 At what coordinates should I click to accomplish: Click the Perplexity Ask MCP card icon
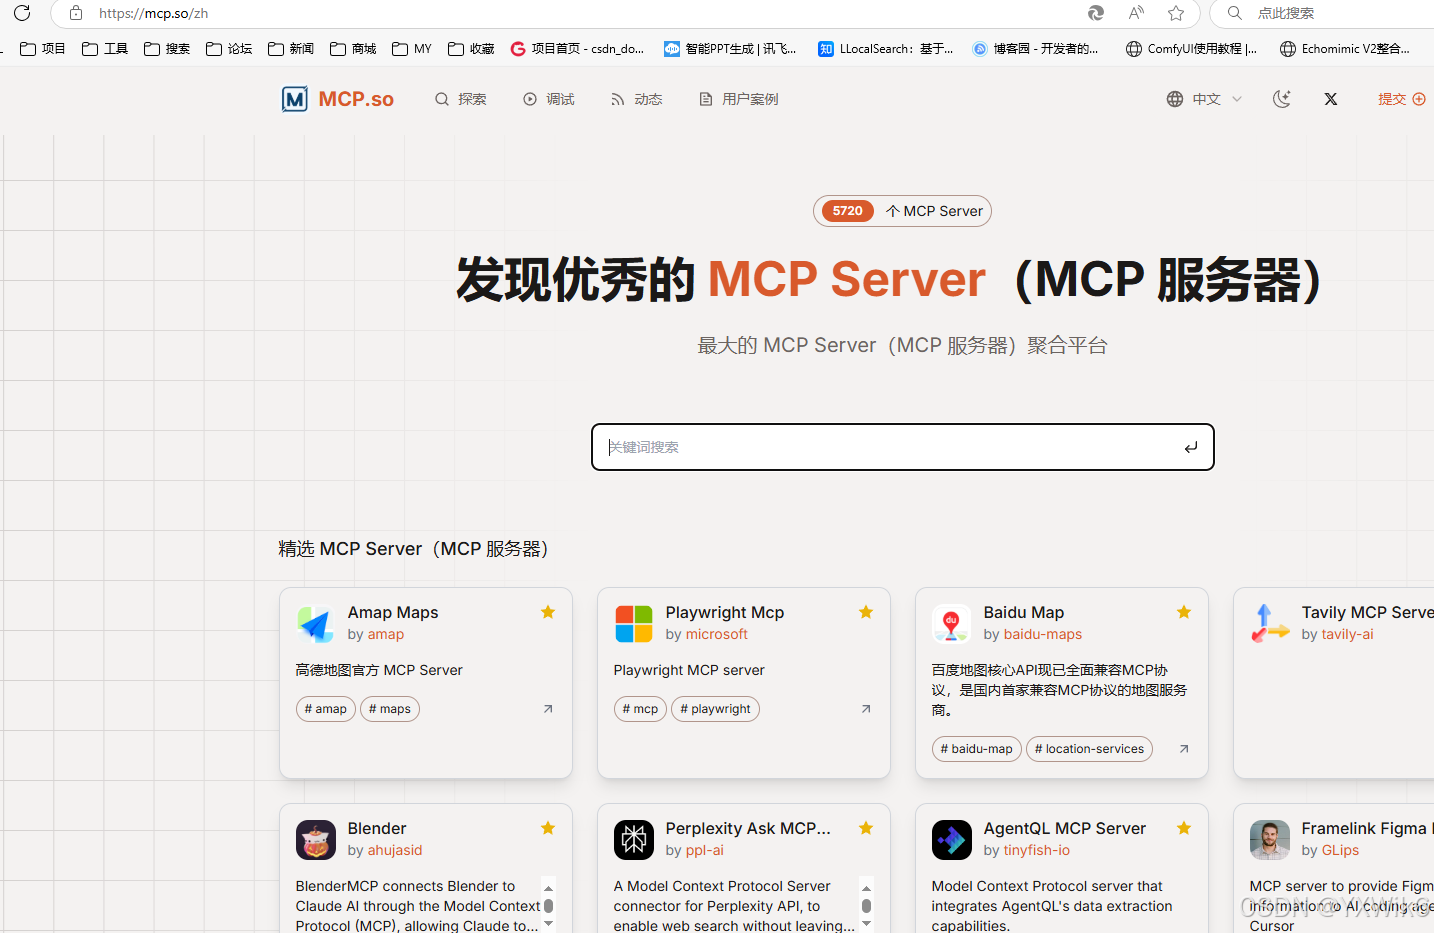(x=633, y=840)
